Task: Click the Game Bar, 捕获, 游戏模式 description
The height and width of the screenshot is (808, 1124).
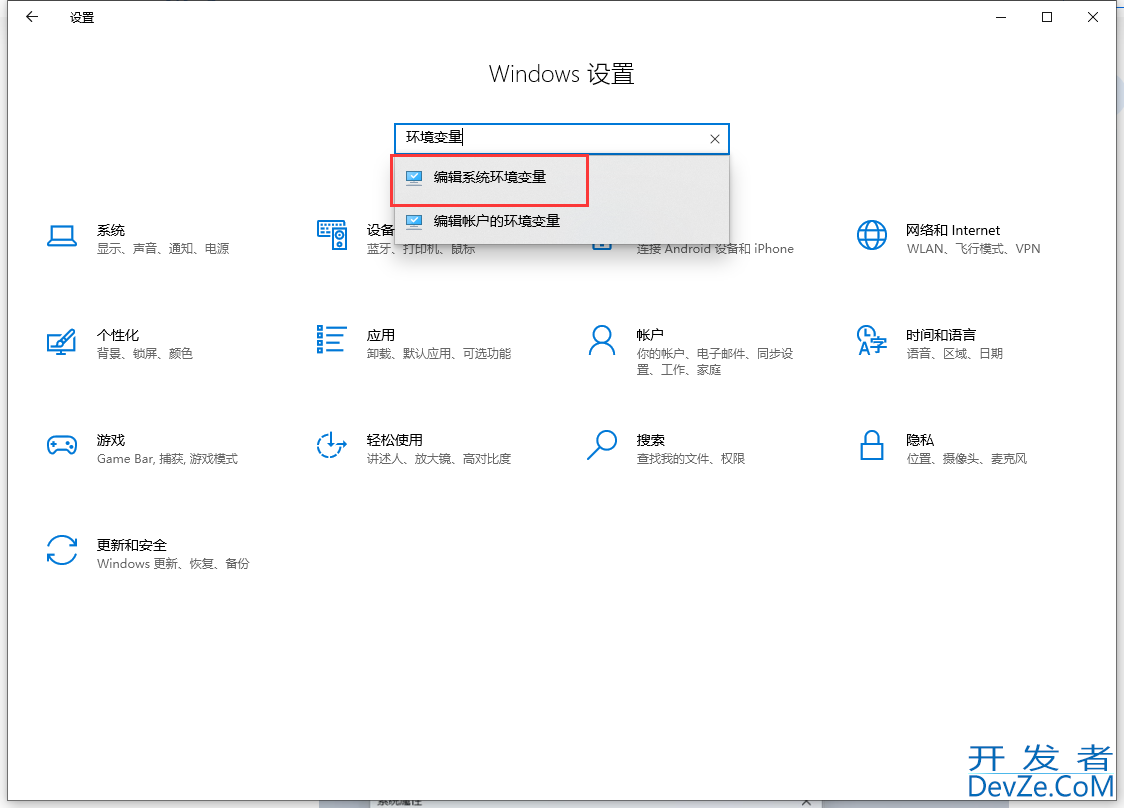Action: pos(168,459)
